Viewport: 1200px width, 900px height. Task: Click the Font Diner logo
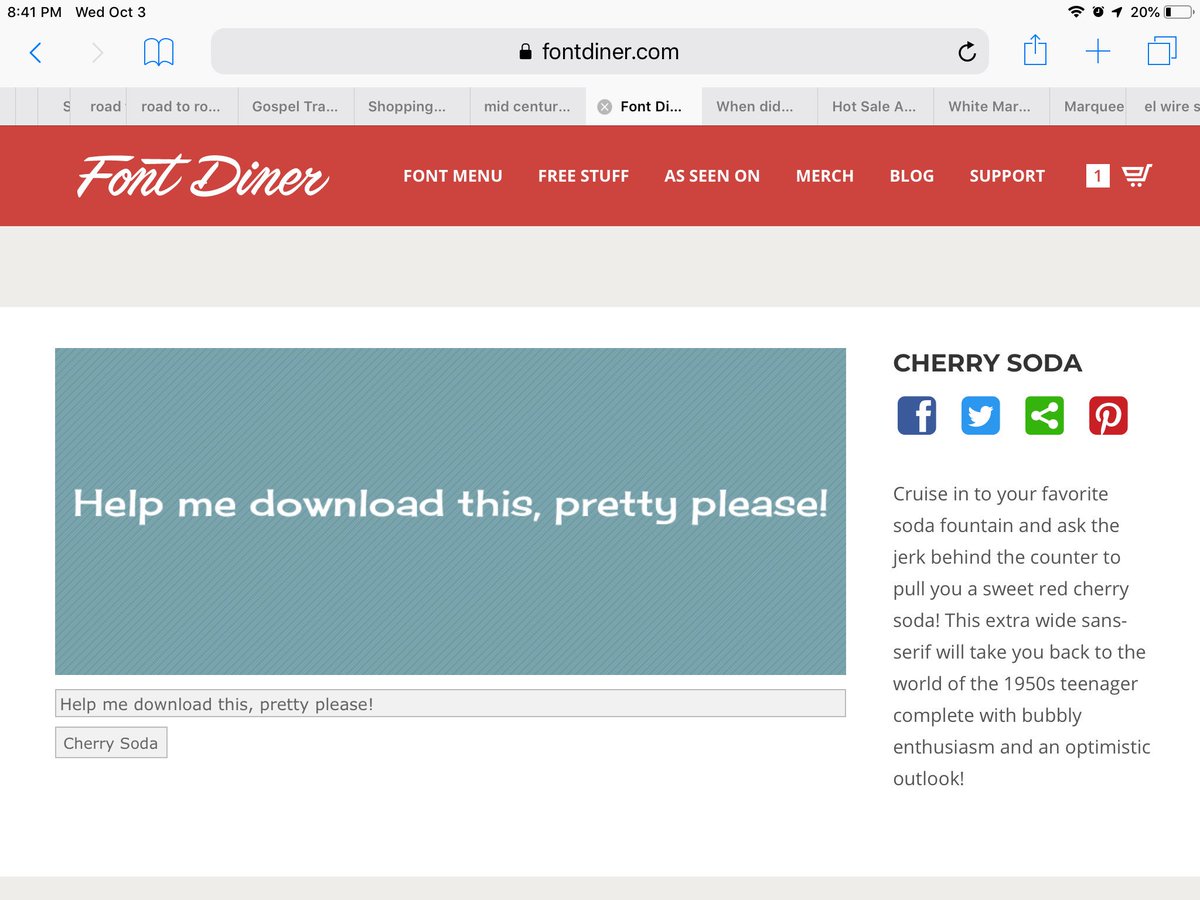pos(203,176)
